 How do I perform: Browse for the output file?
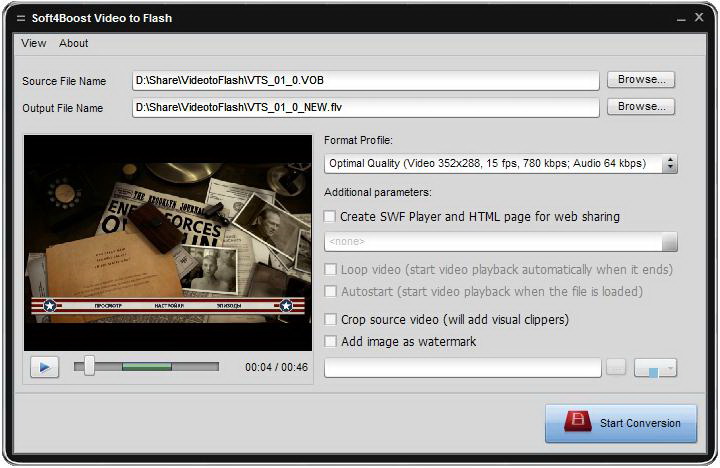[641, 107]
